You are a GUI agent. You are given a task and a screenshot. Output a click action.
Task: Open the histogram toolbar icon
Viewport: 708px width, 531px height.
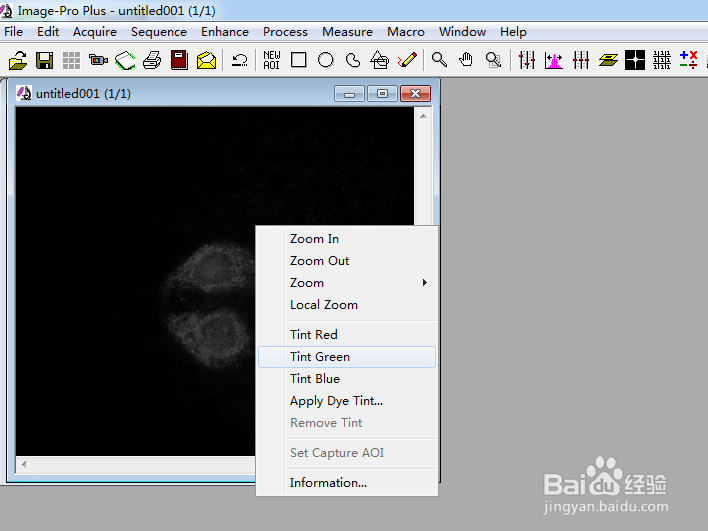tap(554, 60)
